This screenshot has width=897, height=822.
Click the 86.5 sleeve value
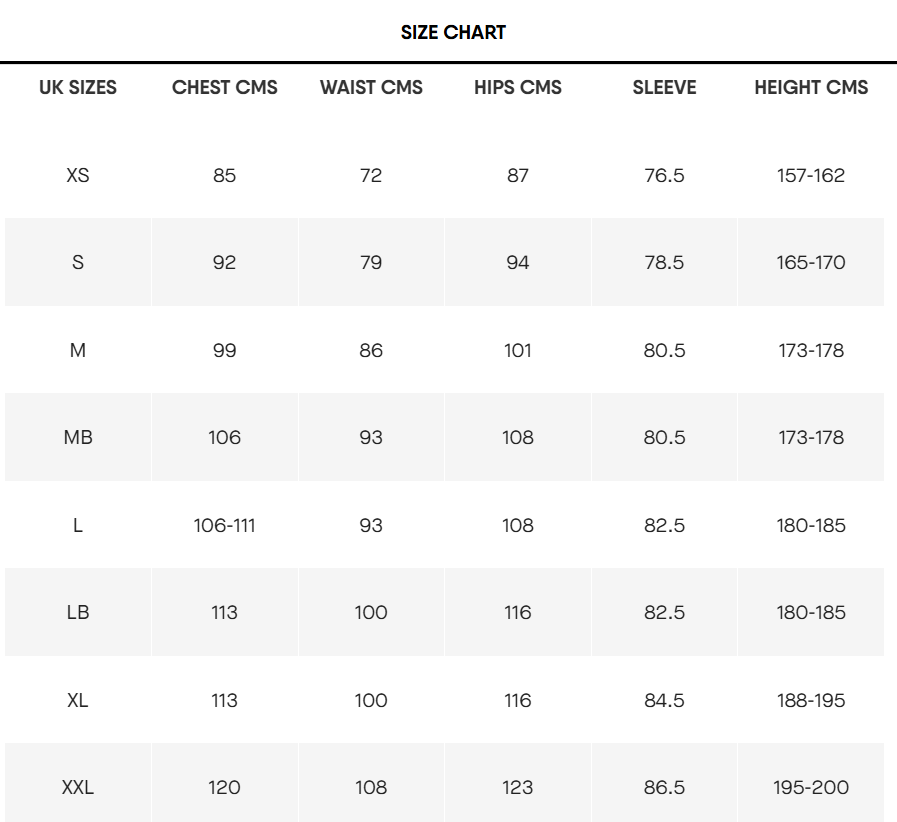664,787
